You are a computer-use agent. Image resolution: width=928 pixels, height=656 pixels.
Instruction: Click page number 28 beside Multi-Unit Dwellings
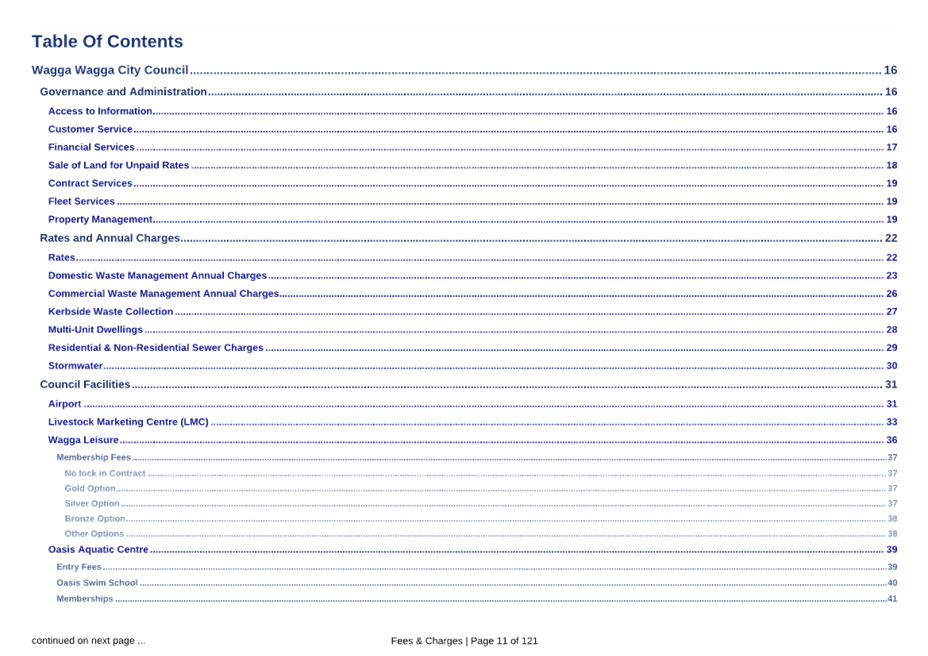(x=891, y=330)
